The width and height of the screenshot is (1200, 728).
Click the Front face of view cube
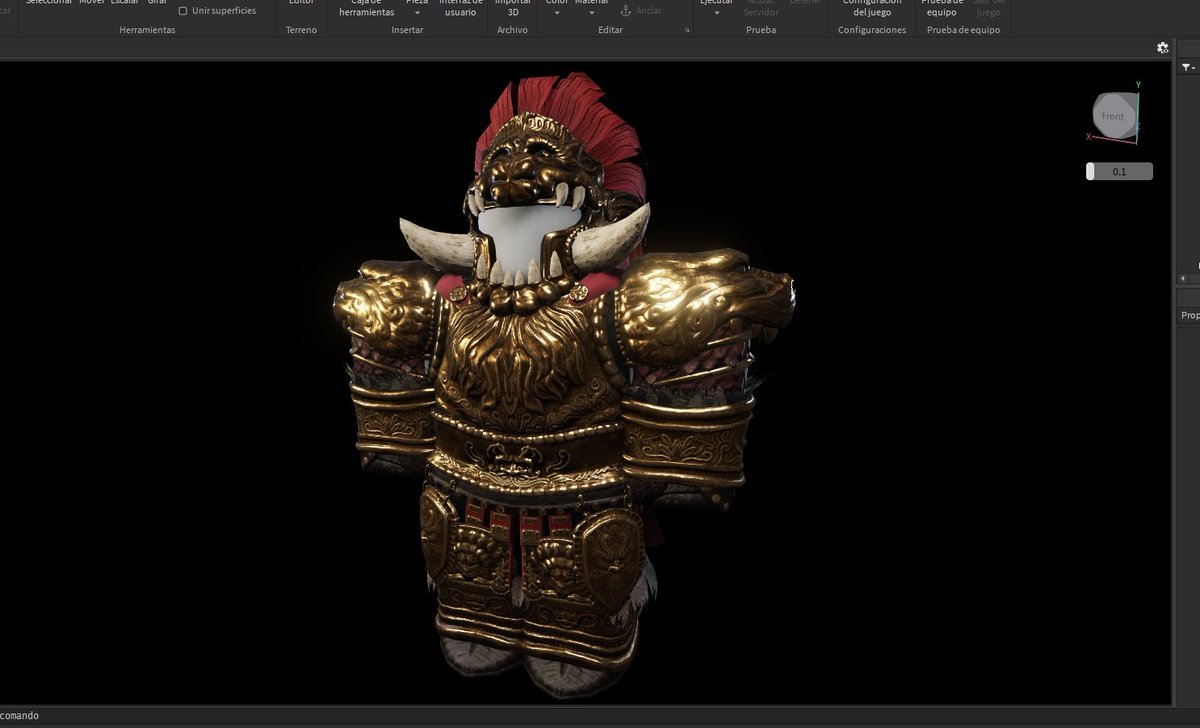pyautogui.click(x=1112, y=117)
